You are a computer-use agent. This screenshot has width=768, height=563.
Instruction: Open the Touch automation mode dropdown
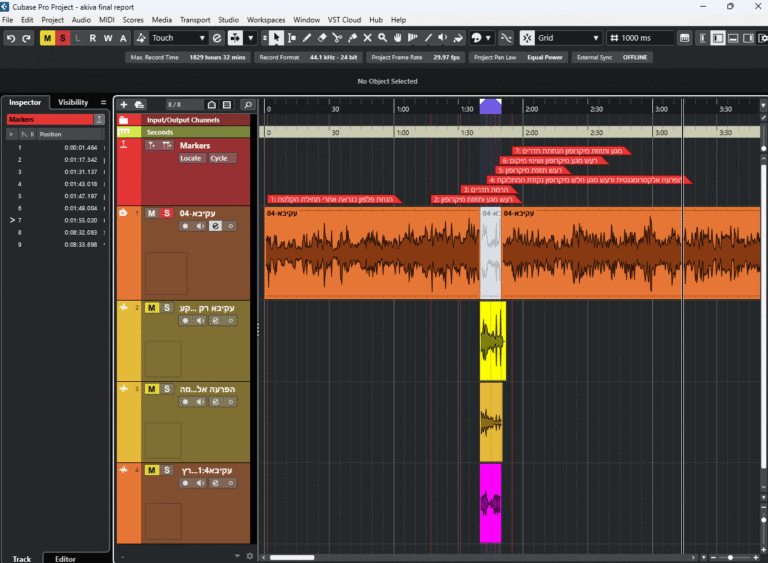[178, 38]
